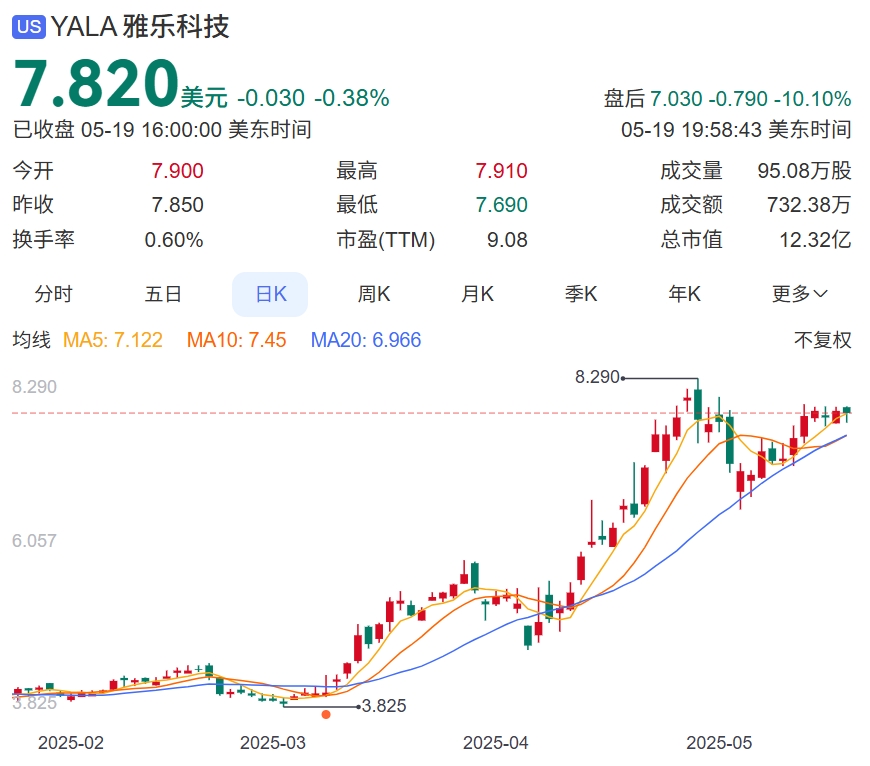The width and height of the screenshot is (870, 766).
Task: Click the 8.290 high price marker
Action: pyautogui.click(x=596, y=378)
